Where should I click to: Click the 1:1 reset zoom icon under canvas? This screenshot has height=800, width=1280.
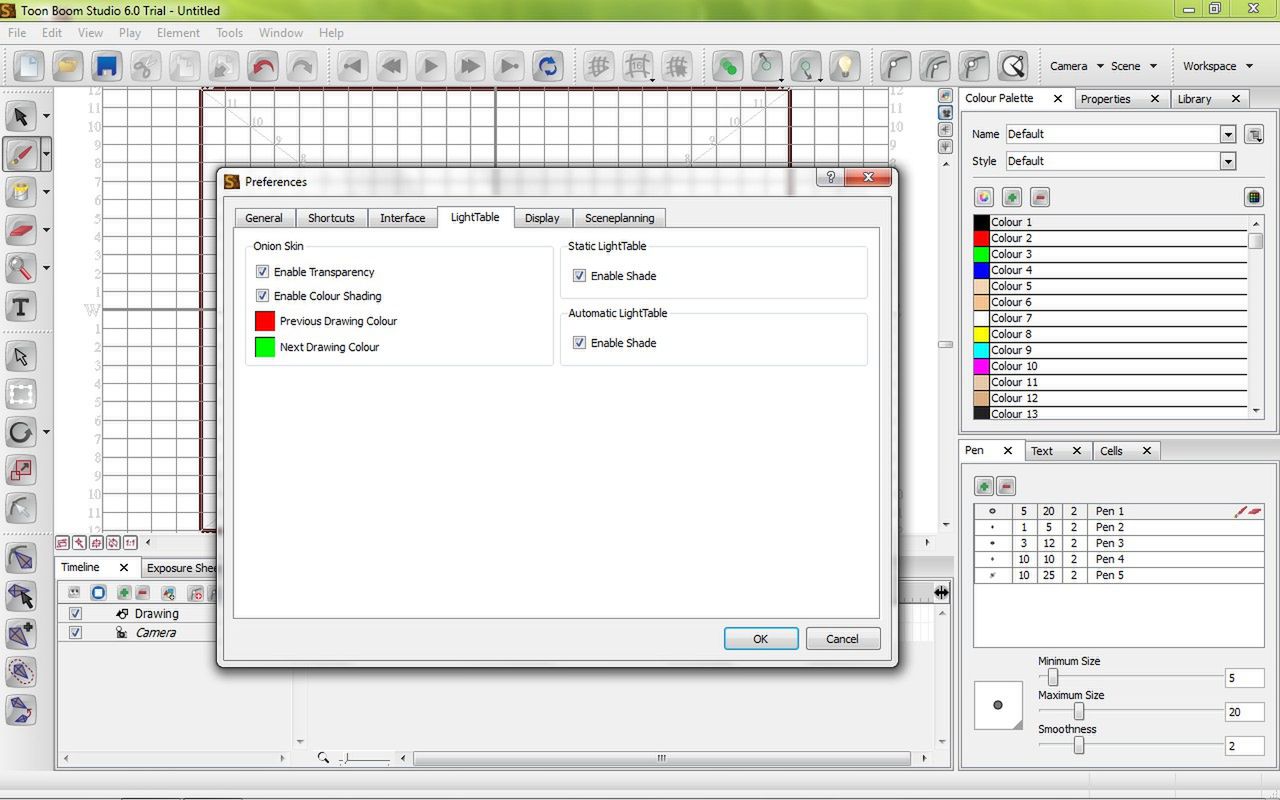[130, 543]
